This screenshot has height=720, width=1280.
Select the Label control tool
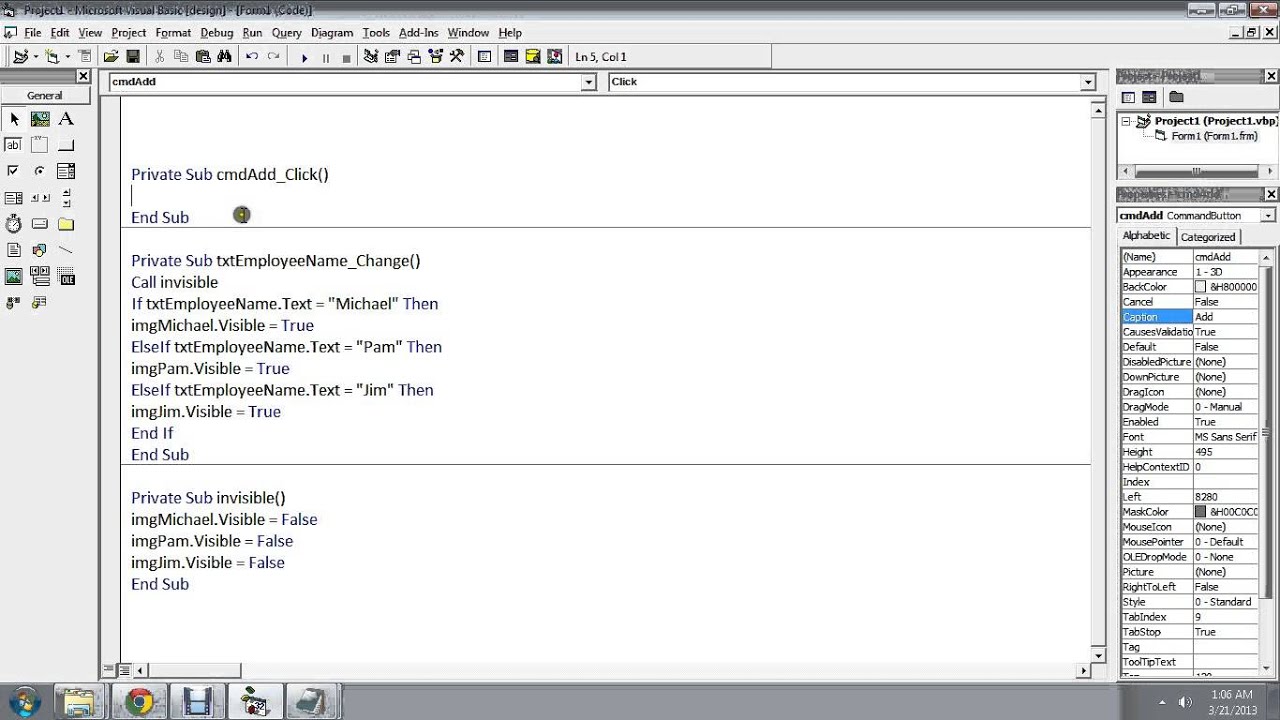[x=66, y=118]
